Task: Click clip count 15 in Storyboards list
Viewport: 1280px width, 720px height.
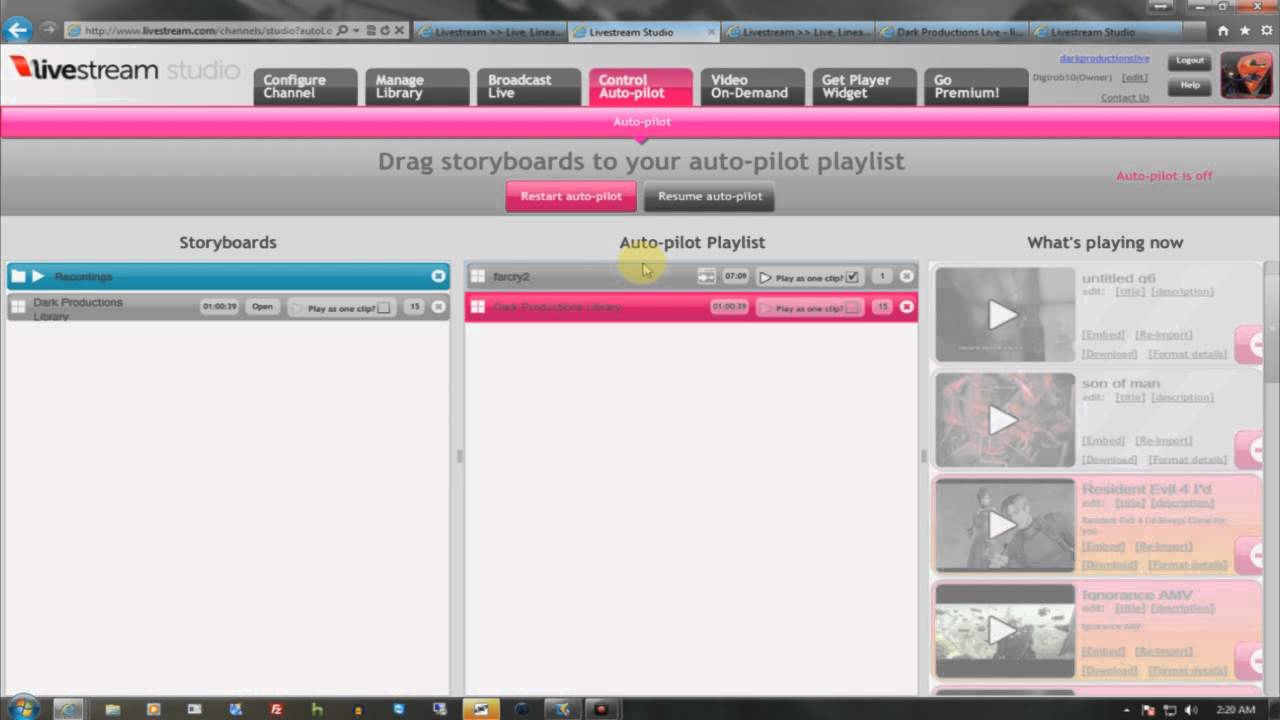Action: click(x=414, y=307)
